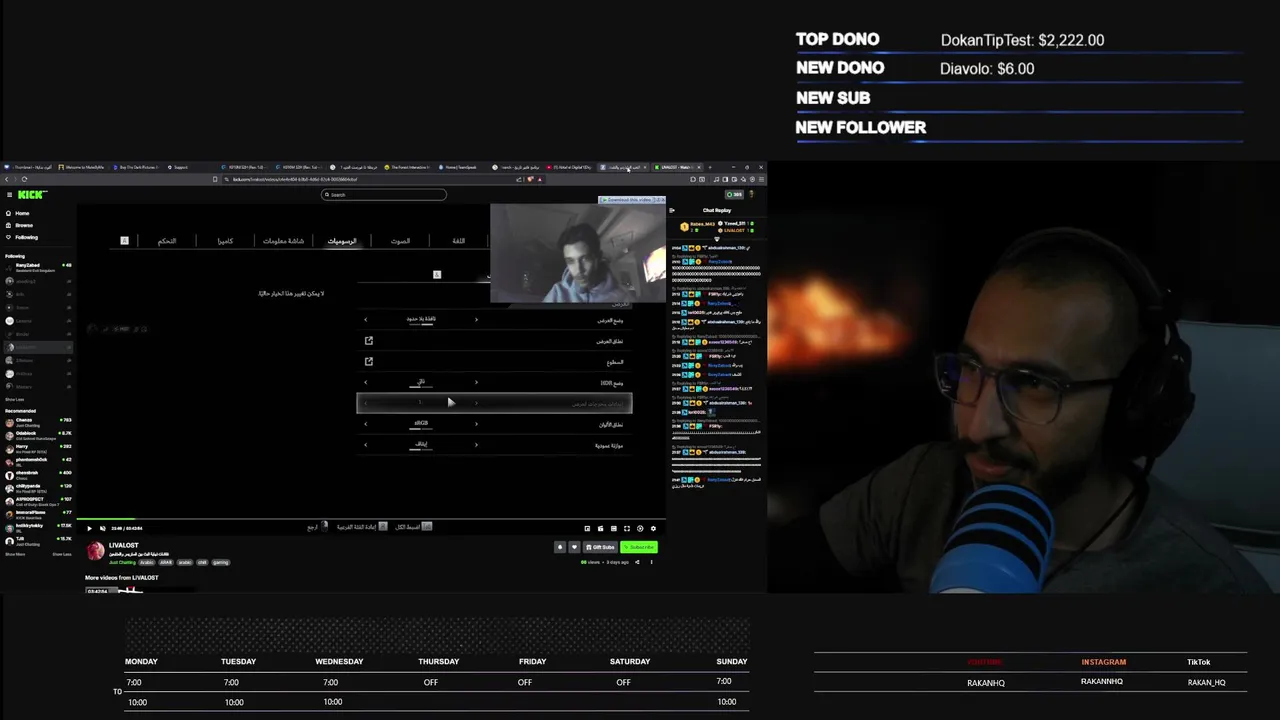Toggle picture-in-picture mini player icon
The width and height of the screenshot is (1280, 720).
tap(587, 528)
